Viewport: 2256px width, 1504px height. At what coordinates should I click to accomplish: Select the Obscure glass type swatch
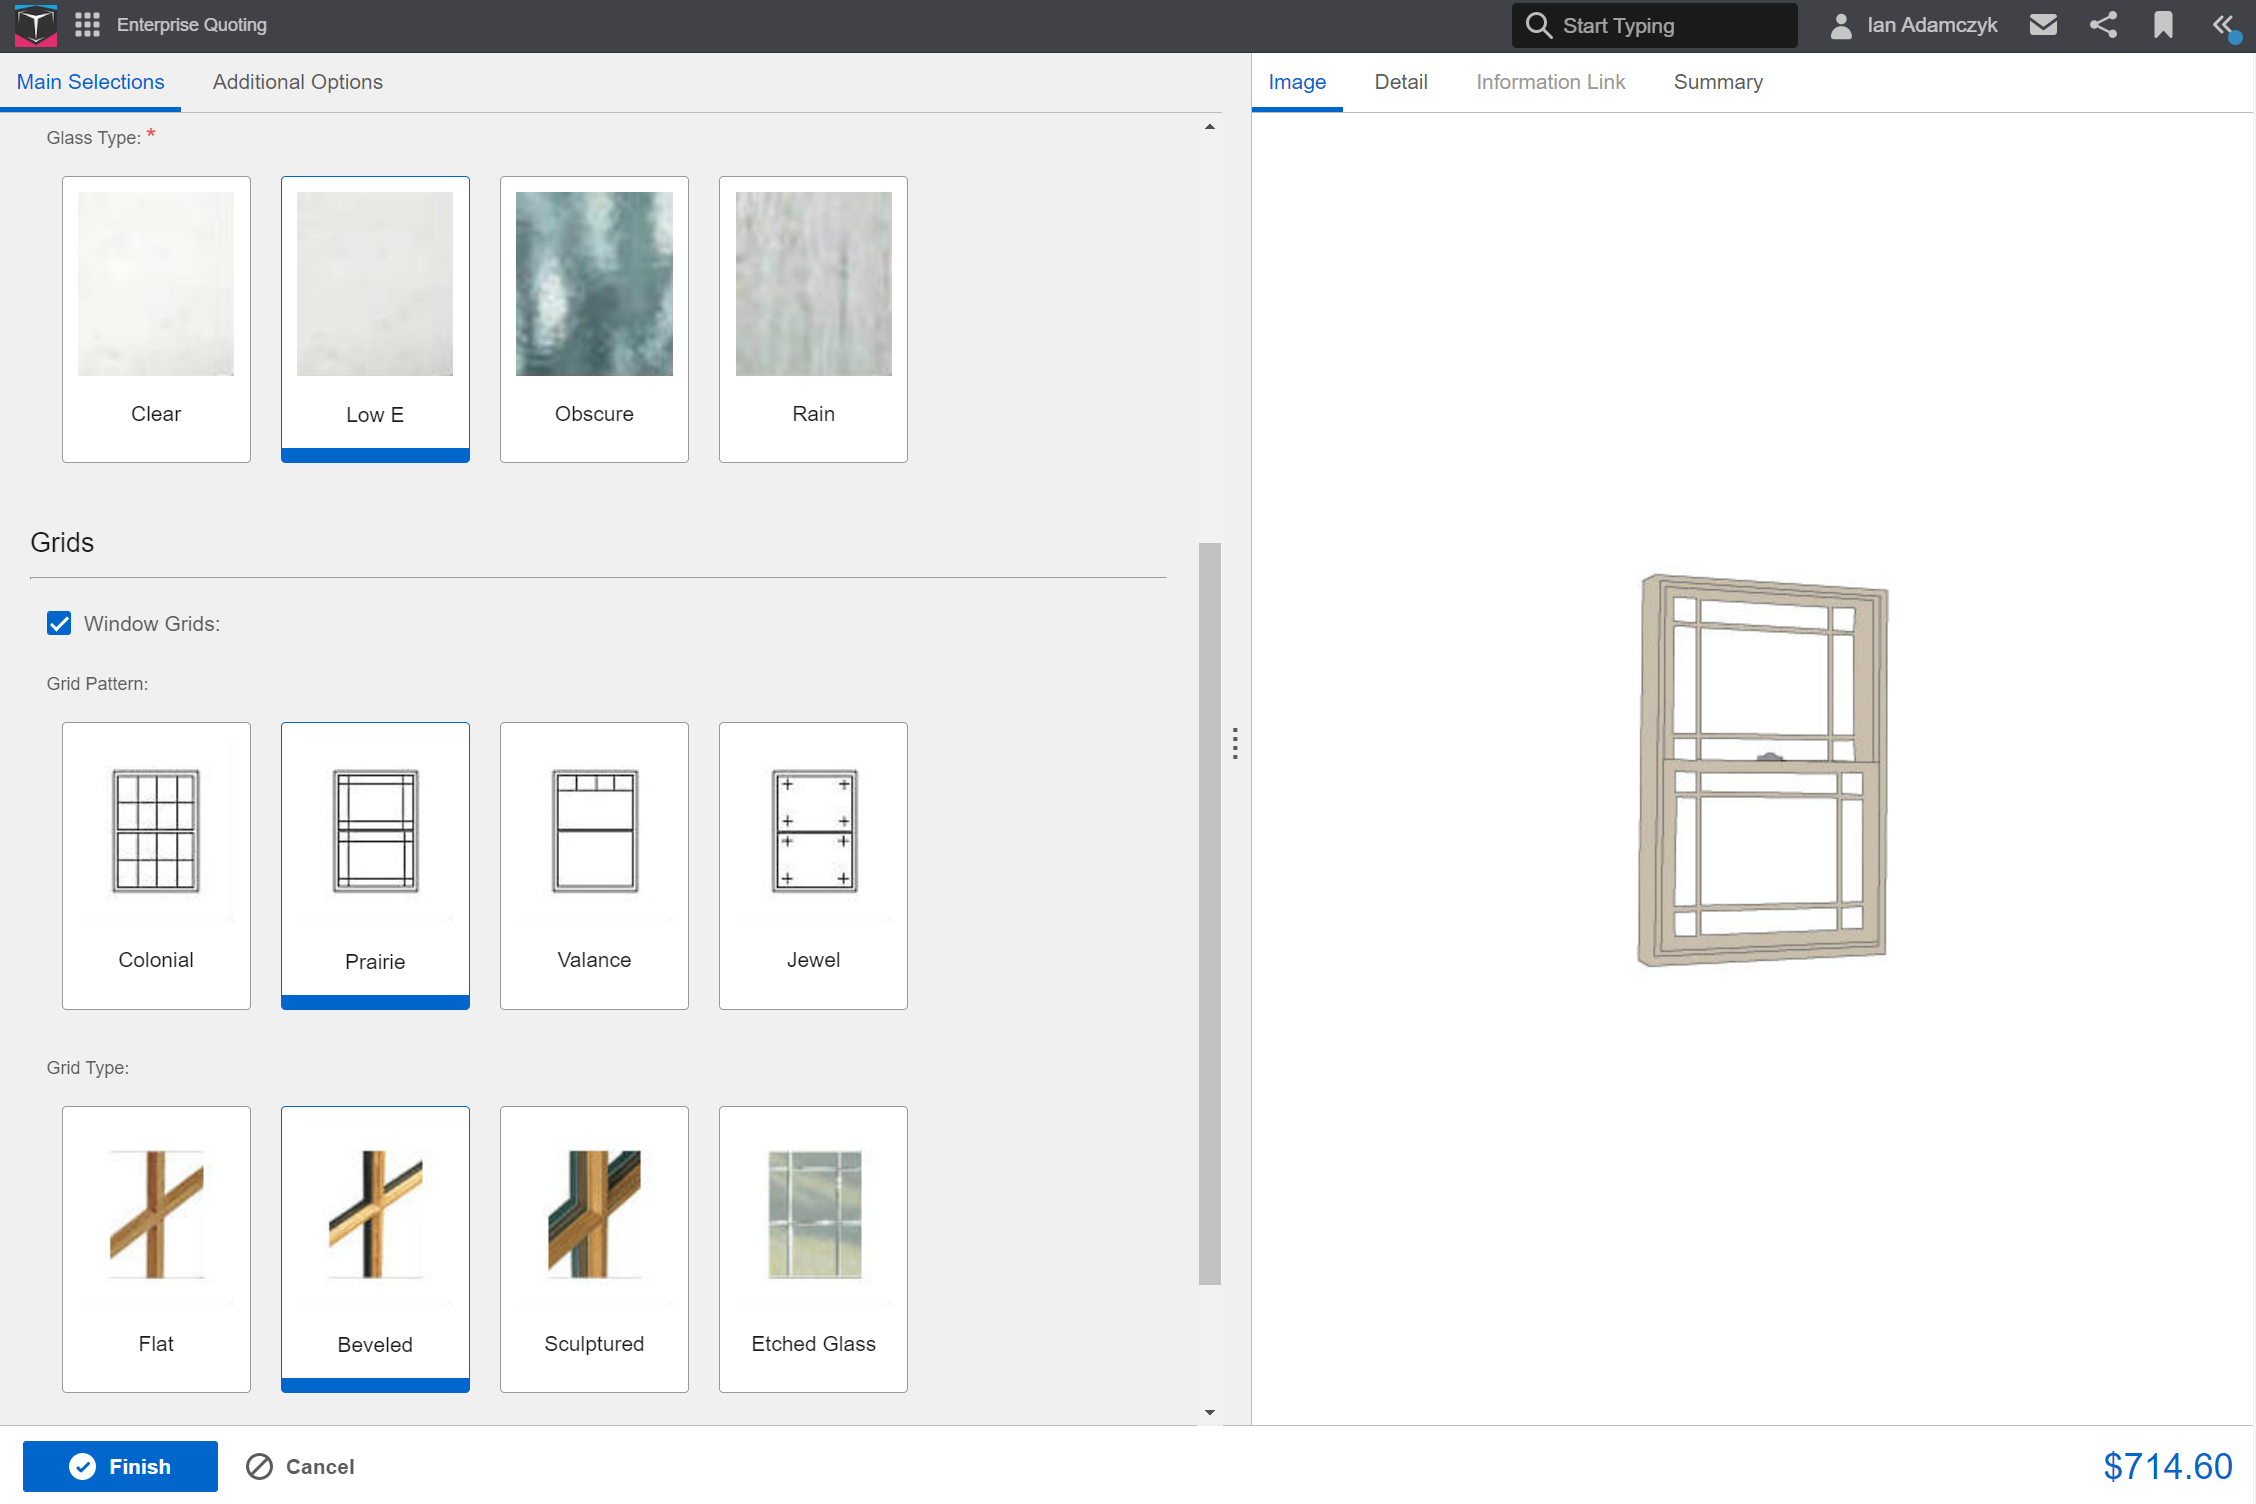click(x=594, y=319)
